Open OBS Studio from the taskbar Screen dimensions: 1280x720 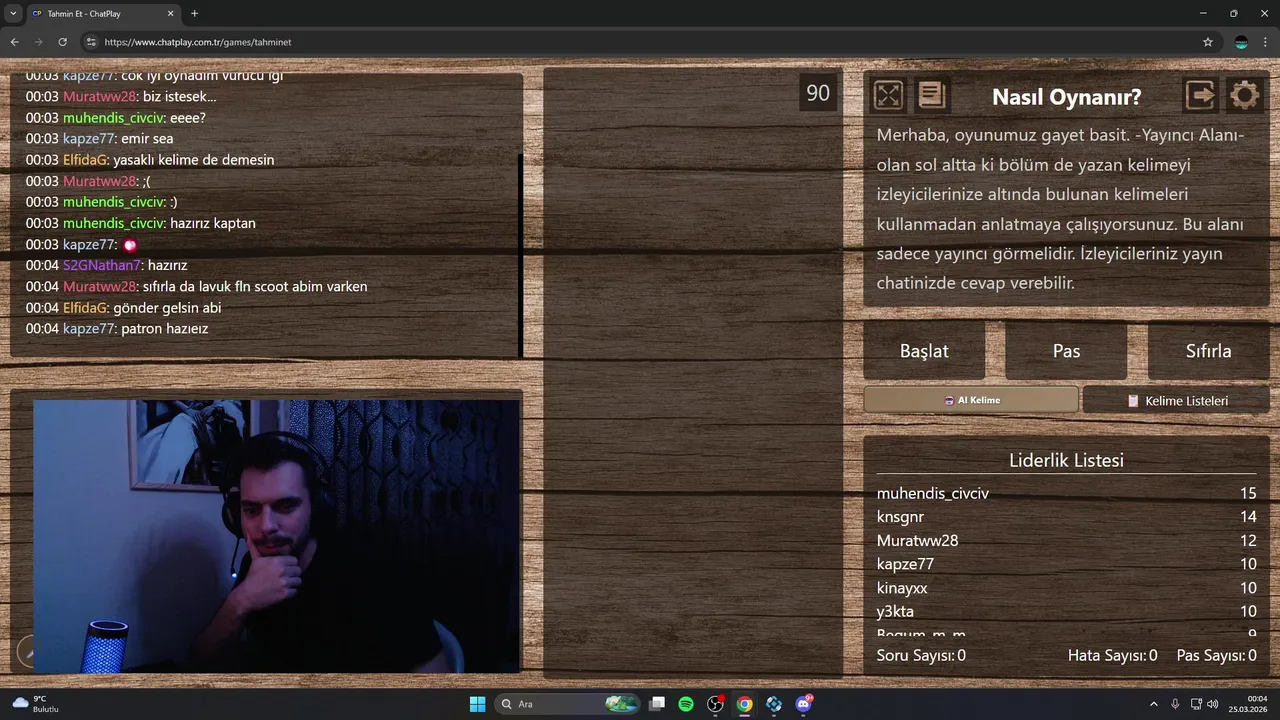pos(715,704)
